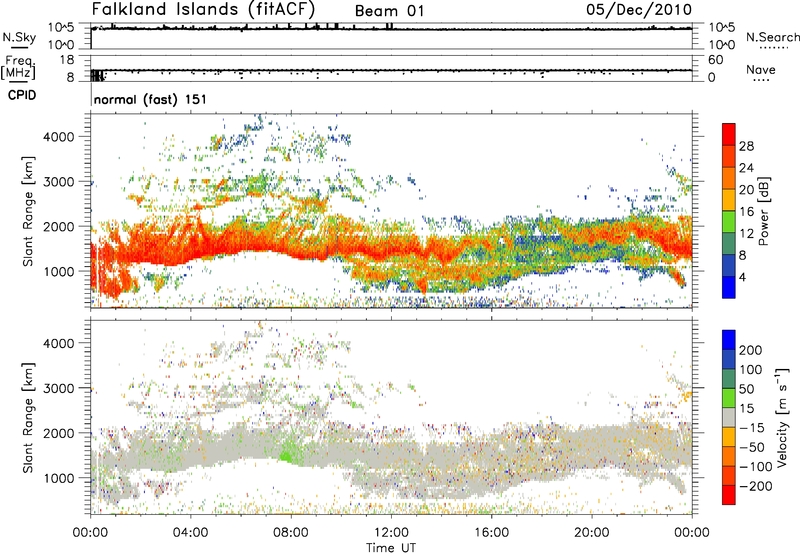Click 'Slant Range [km]' beside the power panel

(x=28, y=211)
